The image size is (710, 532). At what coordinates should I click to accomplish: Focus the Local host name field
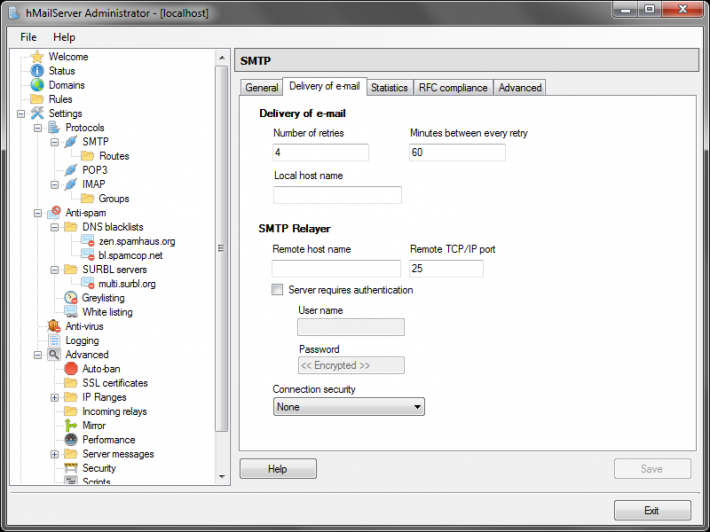click(337, 195)
